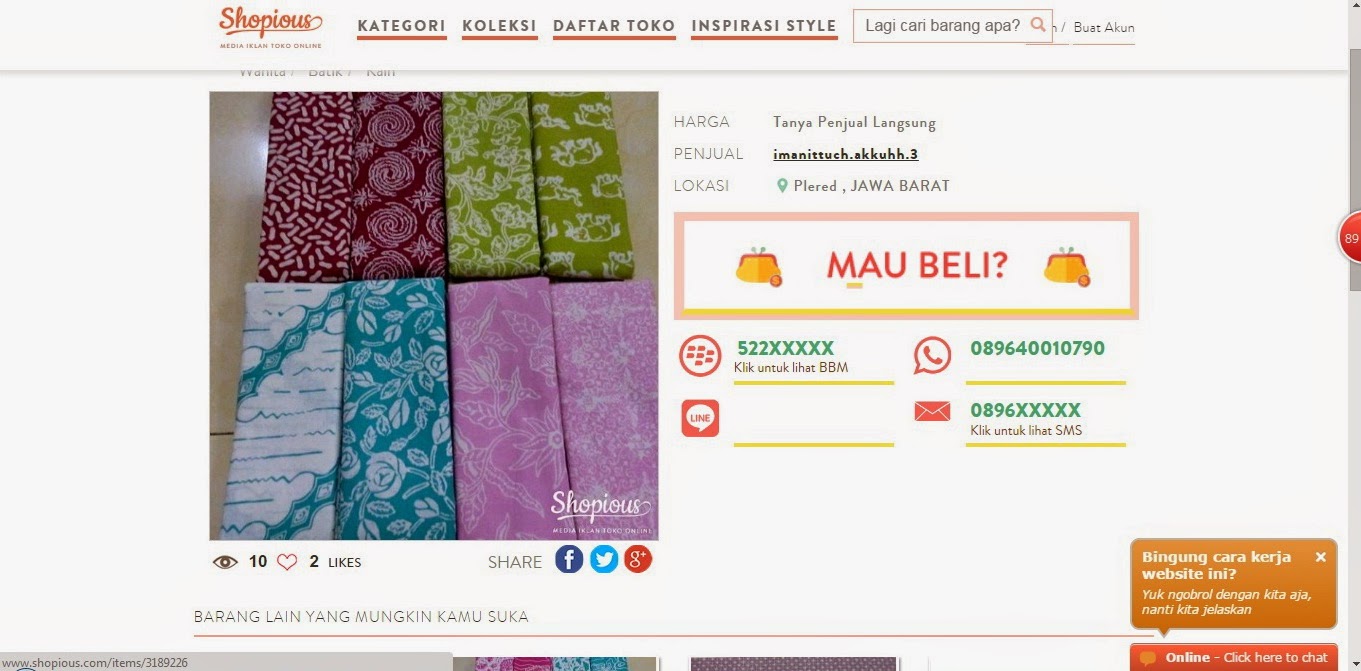
Task: Click the BBM contact icon
Action: click(700, 356)
